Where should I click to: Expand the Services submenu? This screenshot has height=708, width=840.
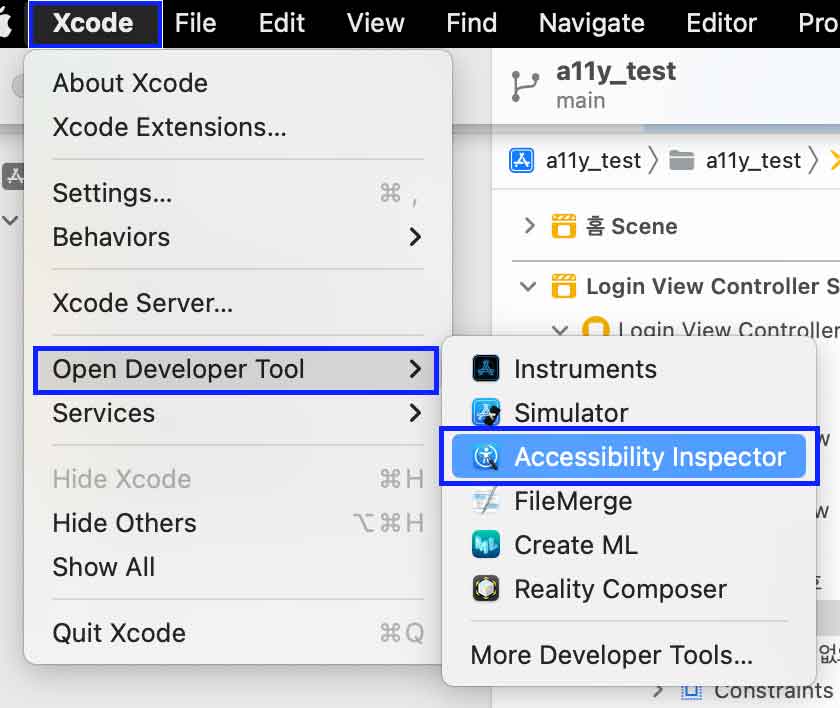pyautogui.click(x=237, y=413)
